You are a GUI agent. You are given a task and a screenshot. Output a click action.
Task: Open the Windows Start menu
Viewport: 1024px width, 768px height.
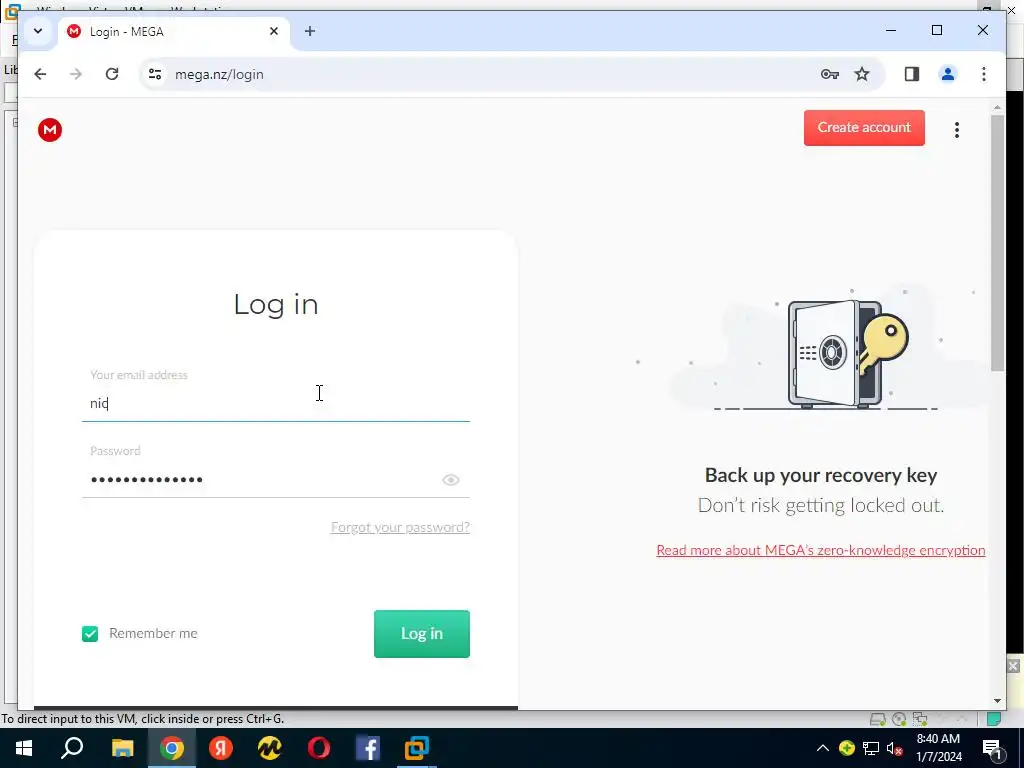tap(24, 748)
